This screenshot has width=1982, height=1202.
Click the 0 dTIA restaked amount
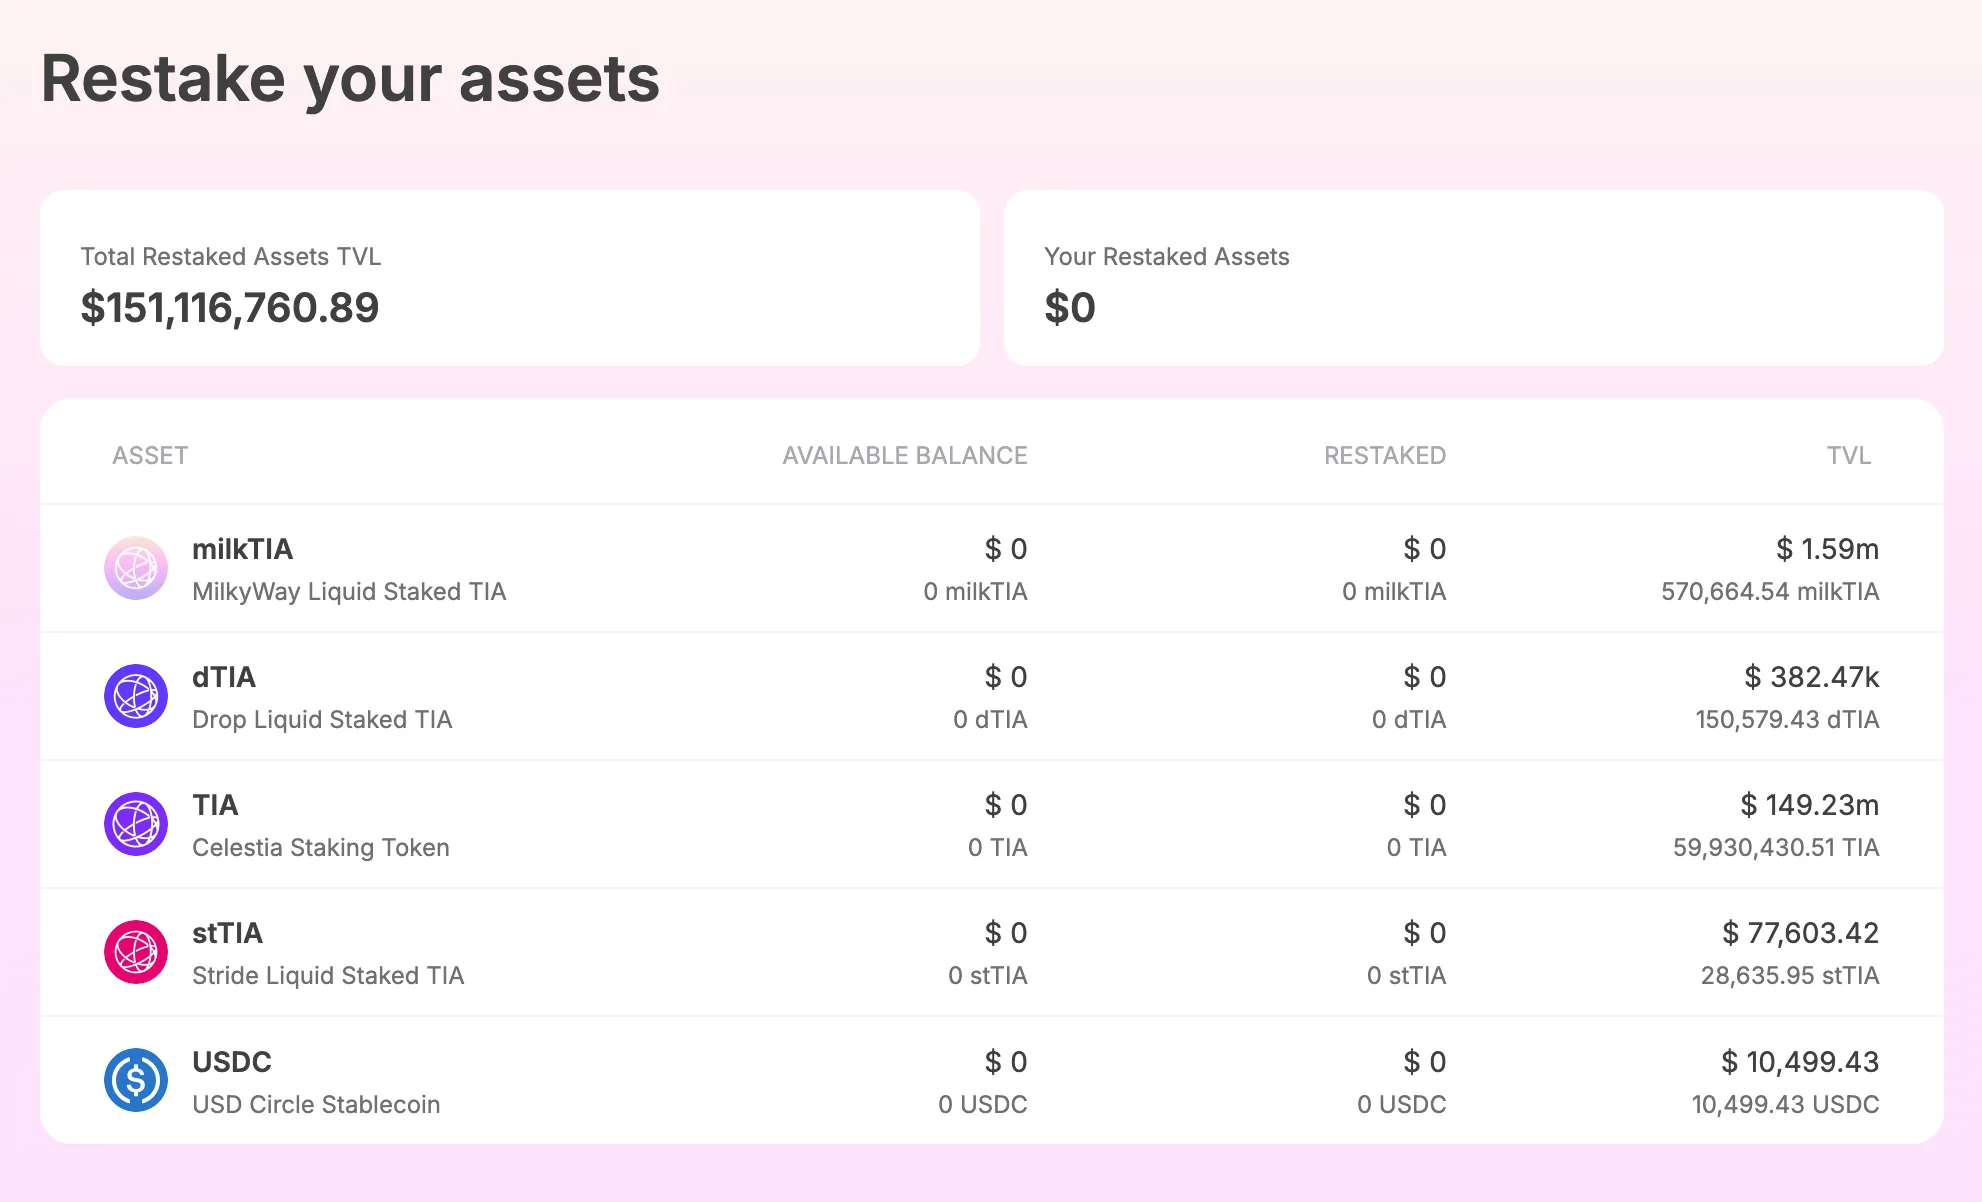1409,719
